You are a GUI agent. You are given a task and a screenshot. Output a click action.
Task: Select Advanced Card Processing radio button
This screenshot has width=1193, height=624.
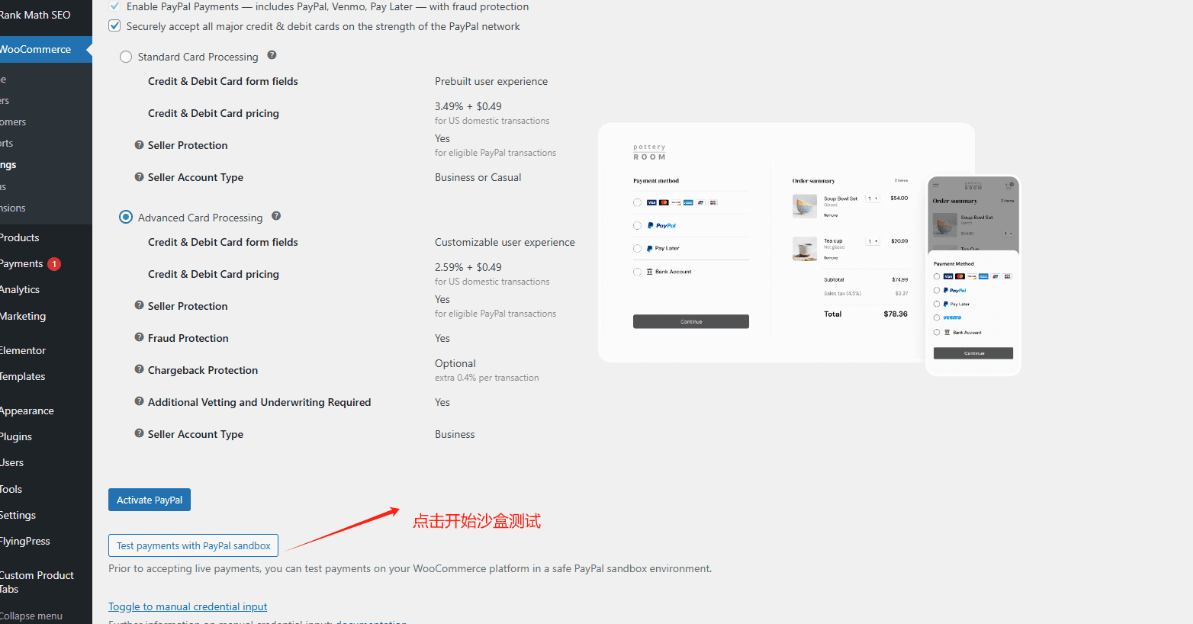(126, 217)
